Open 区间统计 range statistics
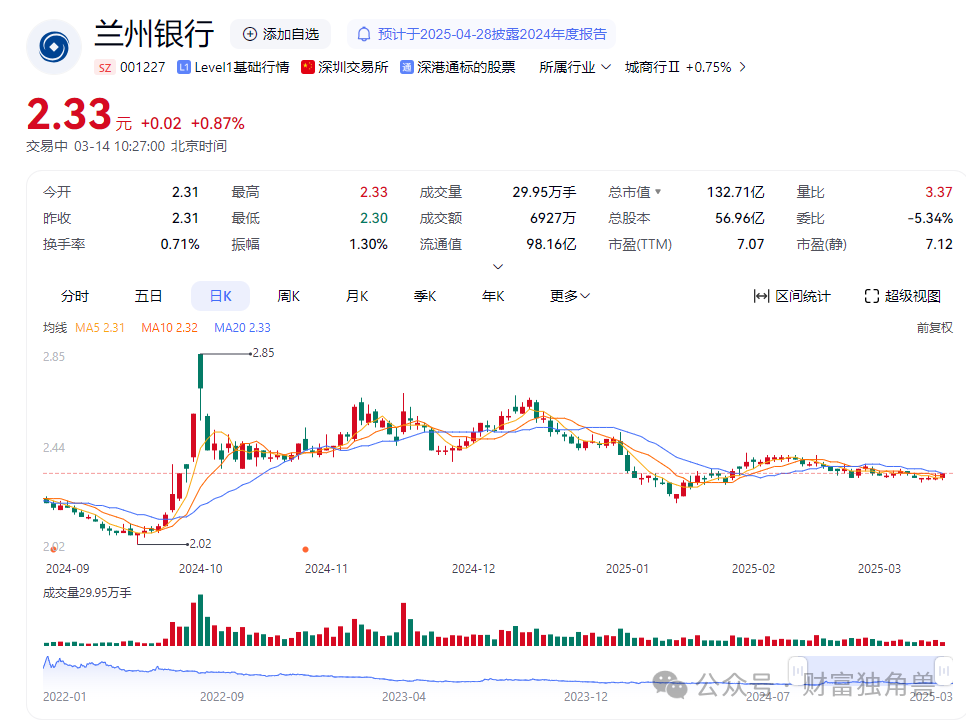The height and width of the screenshot is (723, 966). (x=792, y=296)
